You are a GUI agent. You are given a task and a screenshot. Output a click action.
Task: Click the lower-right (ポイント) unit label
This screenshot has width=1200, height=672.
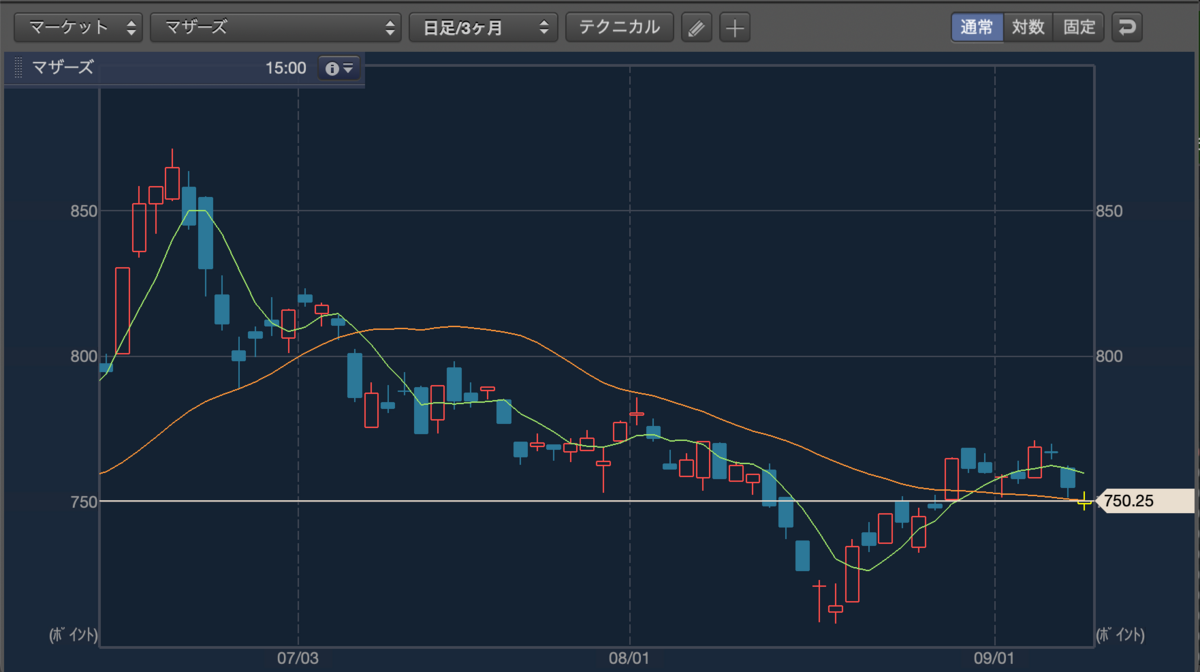[1121, 635]
